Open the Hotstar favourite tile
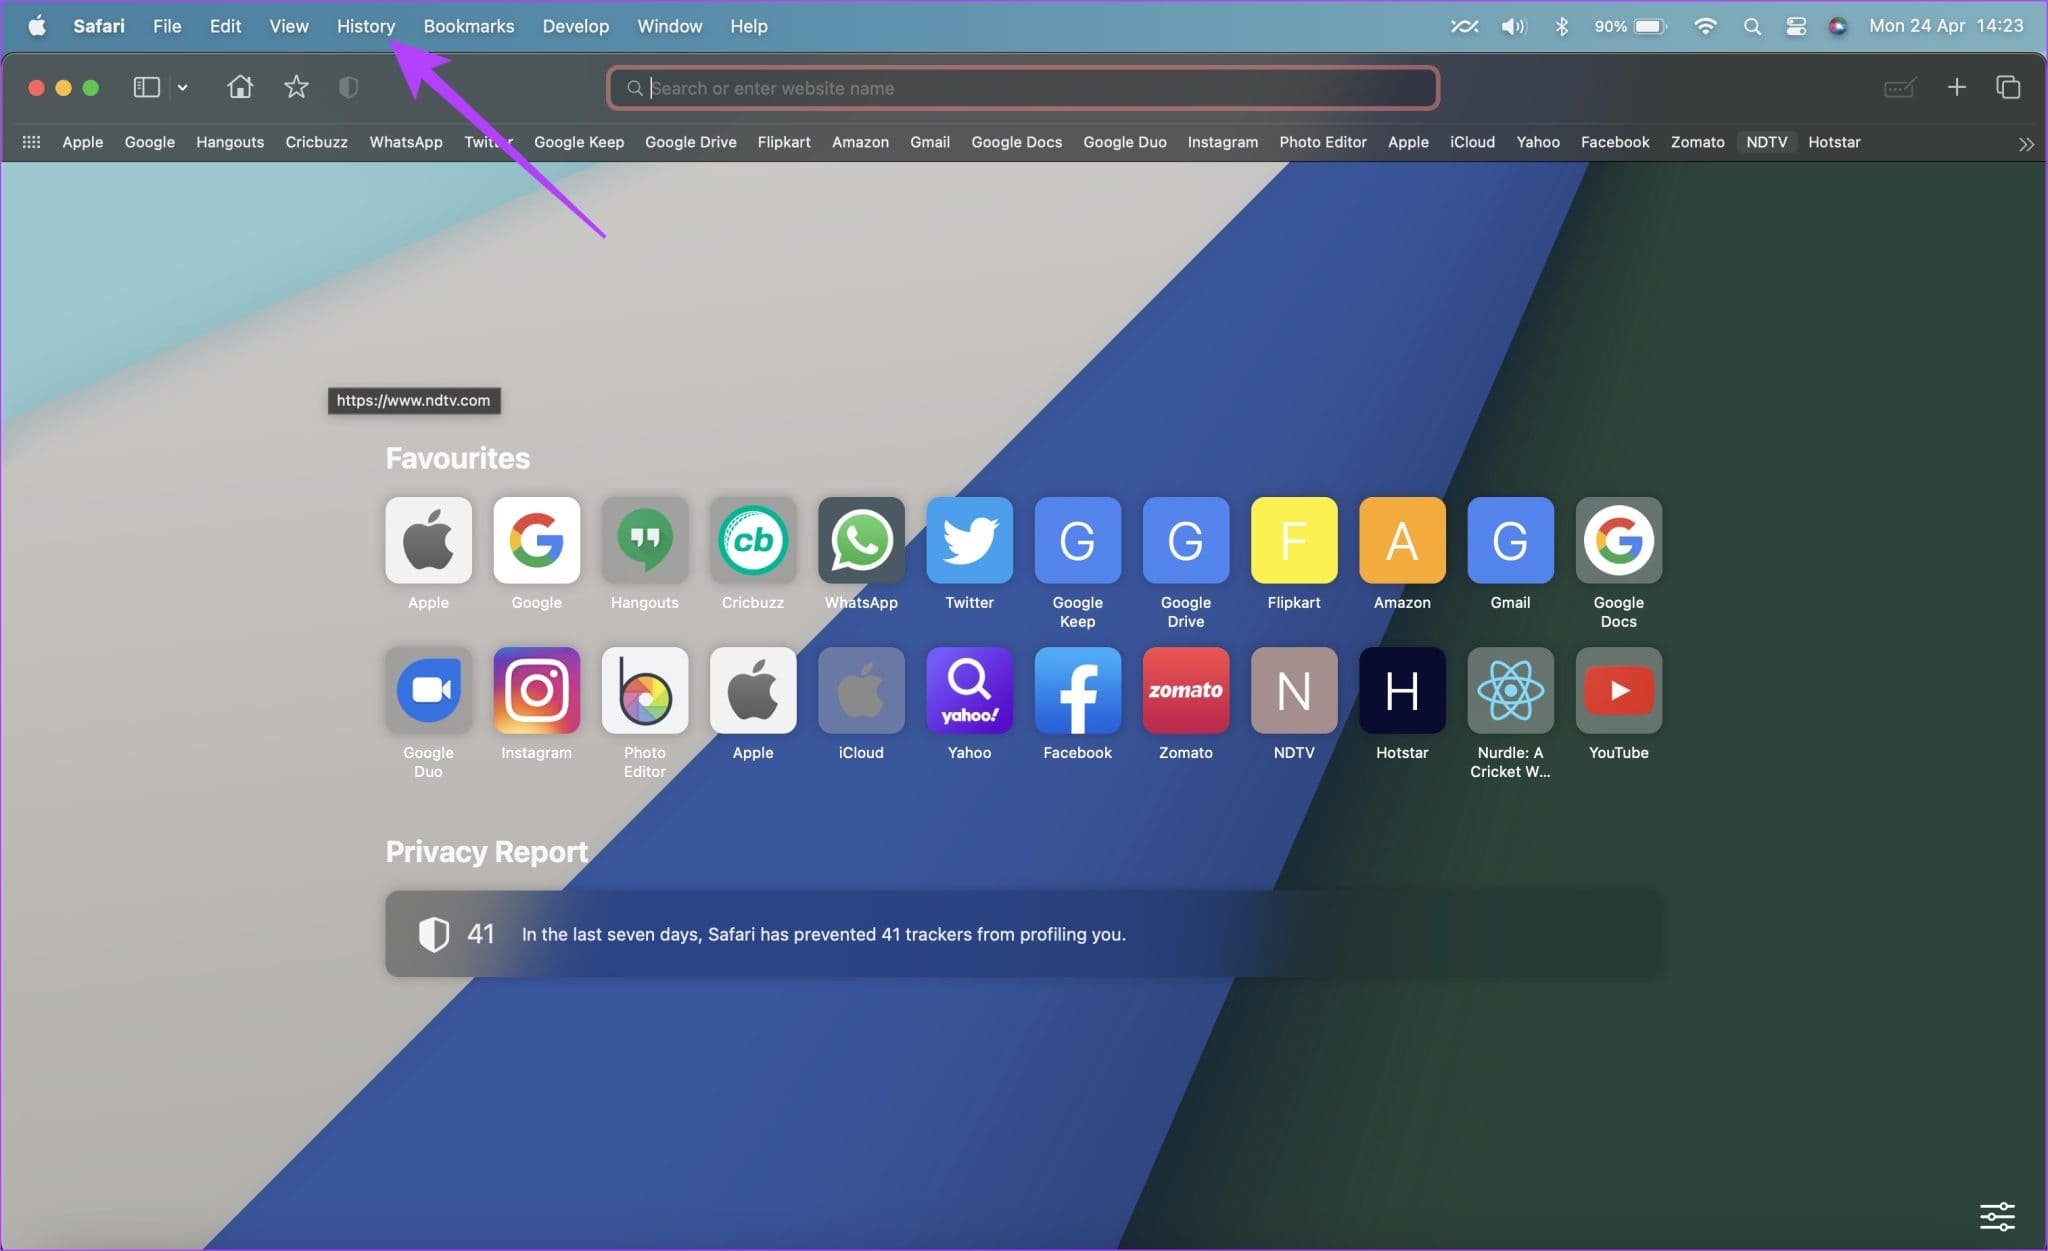 tap(1402, 690)
